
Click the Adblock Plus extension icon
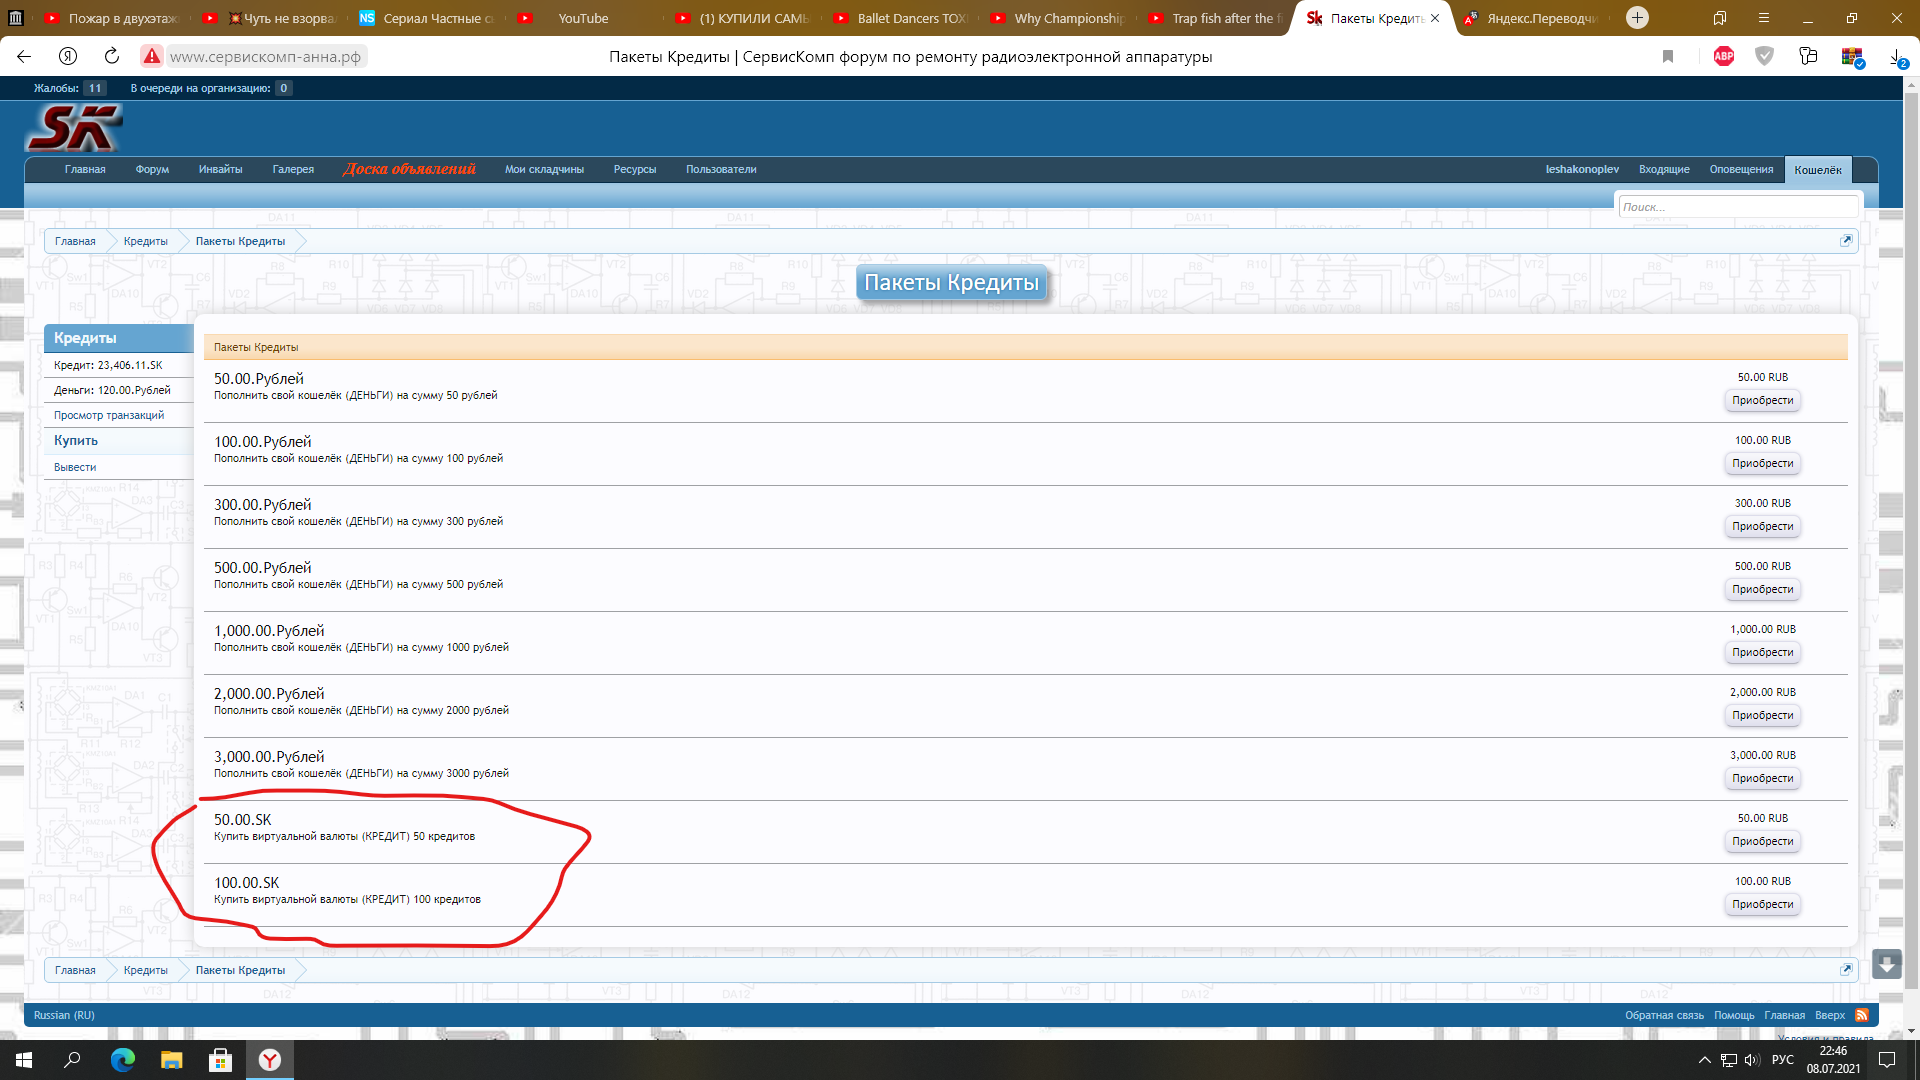1724,56
